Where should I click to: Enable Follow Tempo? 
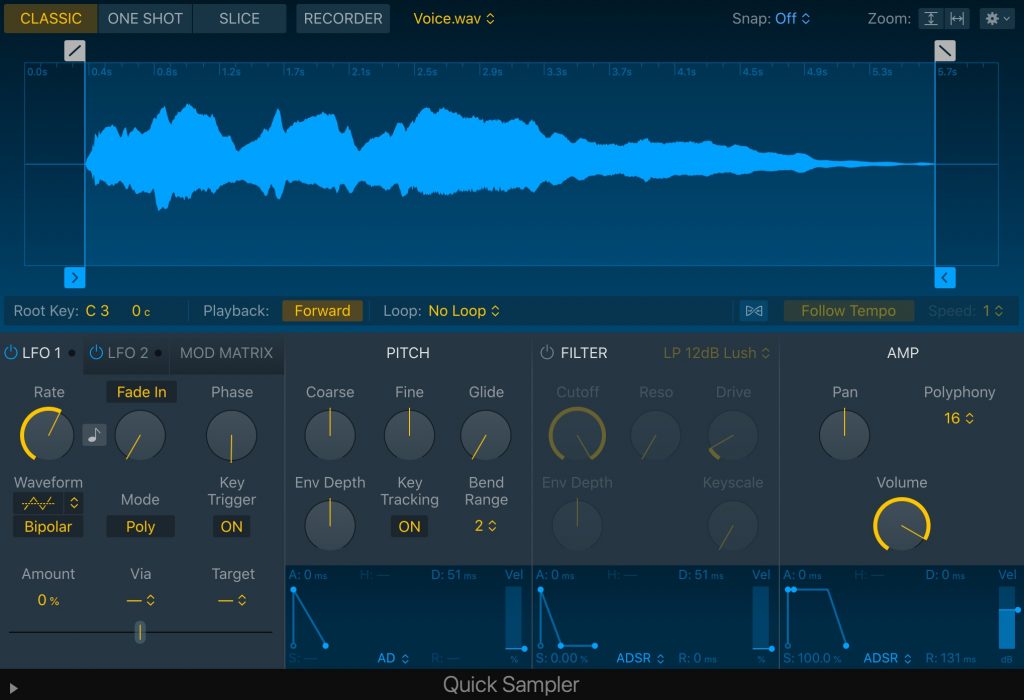[848, 310]
